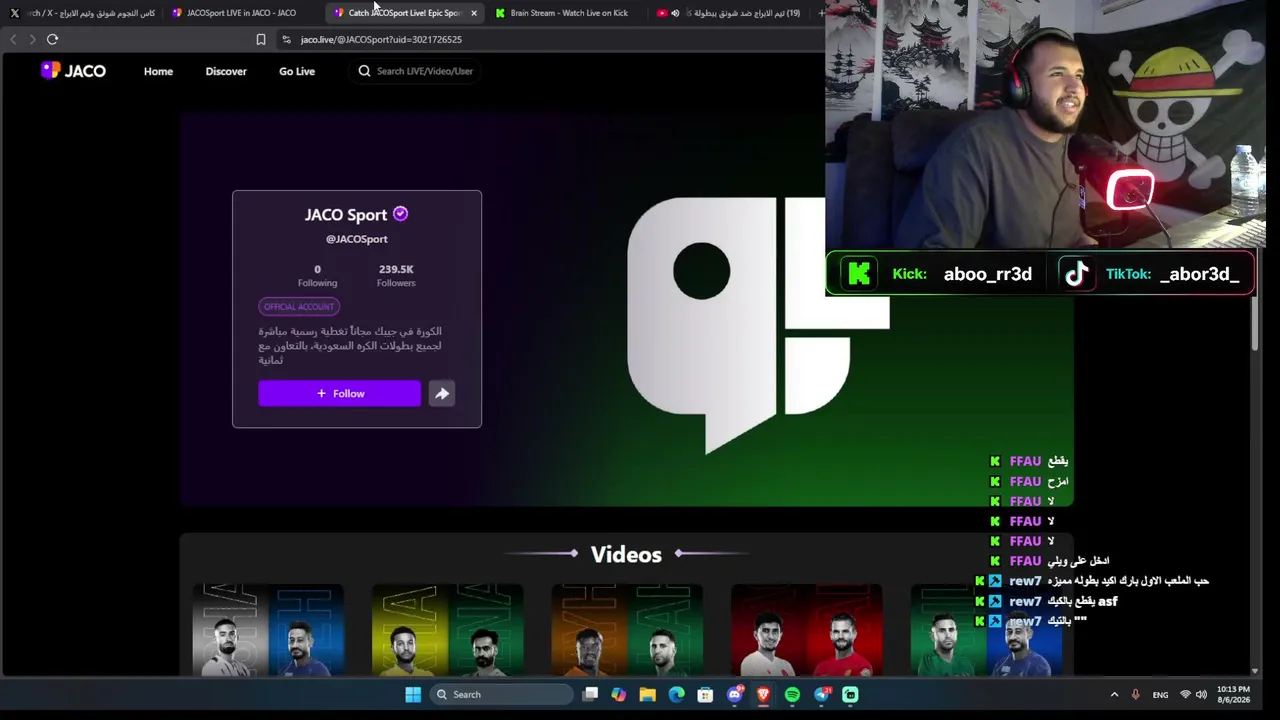Switch to Brave browser on the taskbar
1280x720 pixels.
click(x=763, y=695)
